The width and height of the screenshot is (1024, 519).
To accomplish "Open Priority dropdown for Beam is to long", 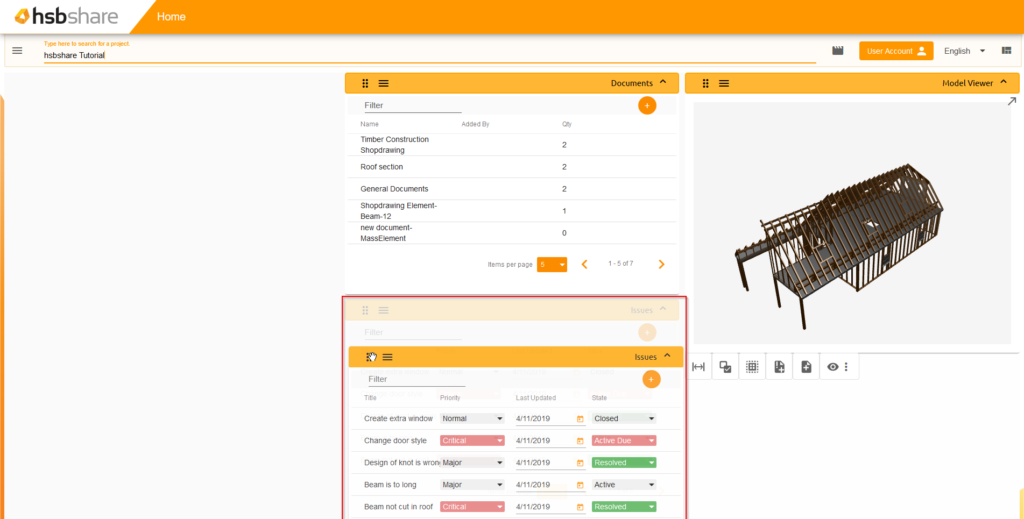I will 472,484.
